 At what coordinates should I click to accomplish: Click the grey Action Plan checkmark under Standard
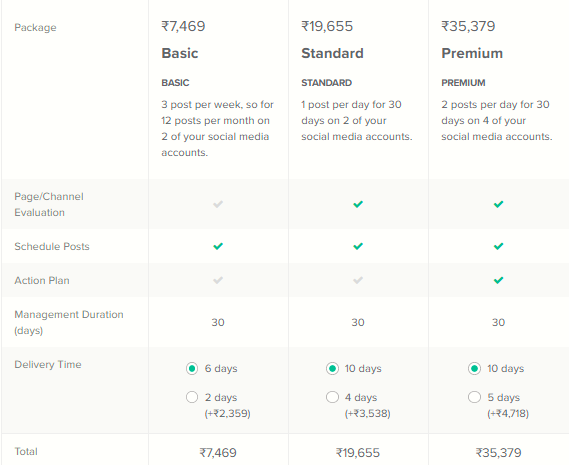pos(358,280)
